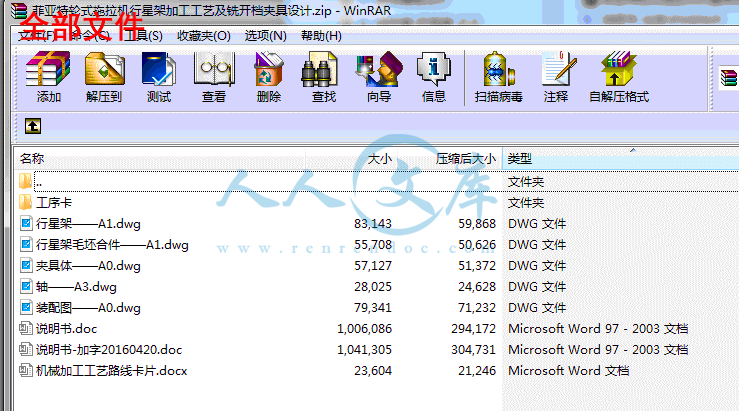This screenshot has height=411, width=739.
Task: Click size value 79,341
Action: (373, 308)
